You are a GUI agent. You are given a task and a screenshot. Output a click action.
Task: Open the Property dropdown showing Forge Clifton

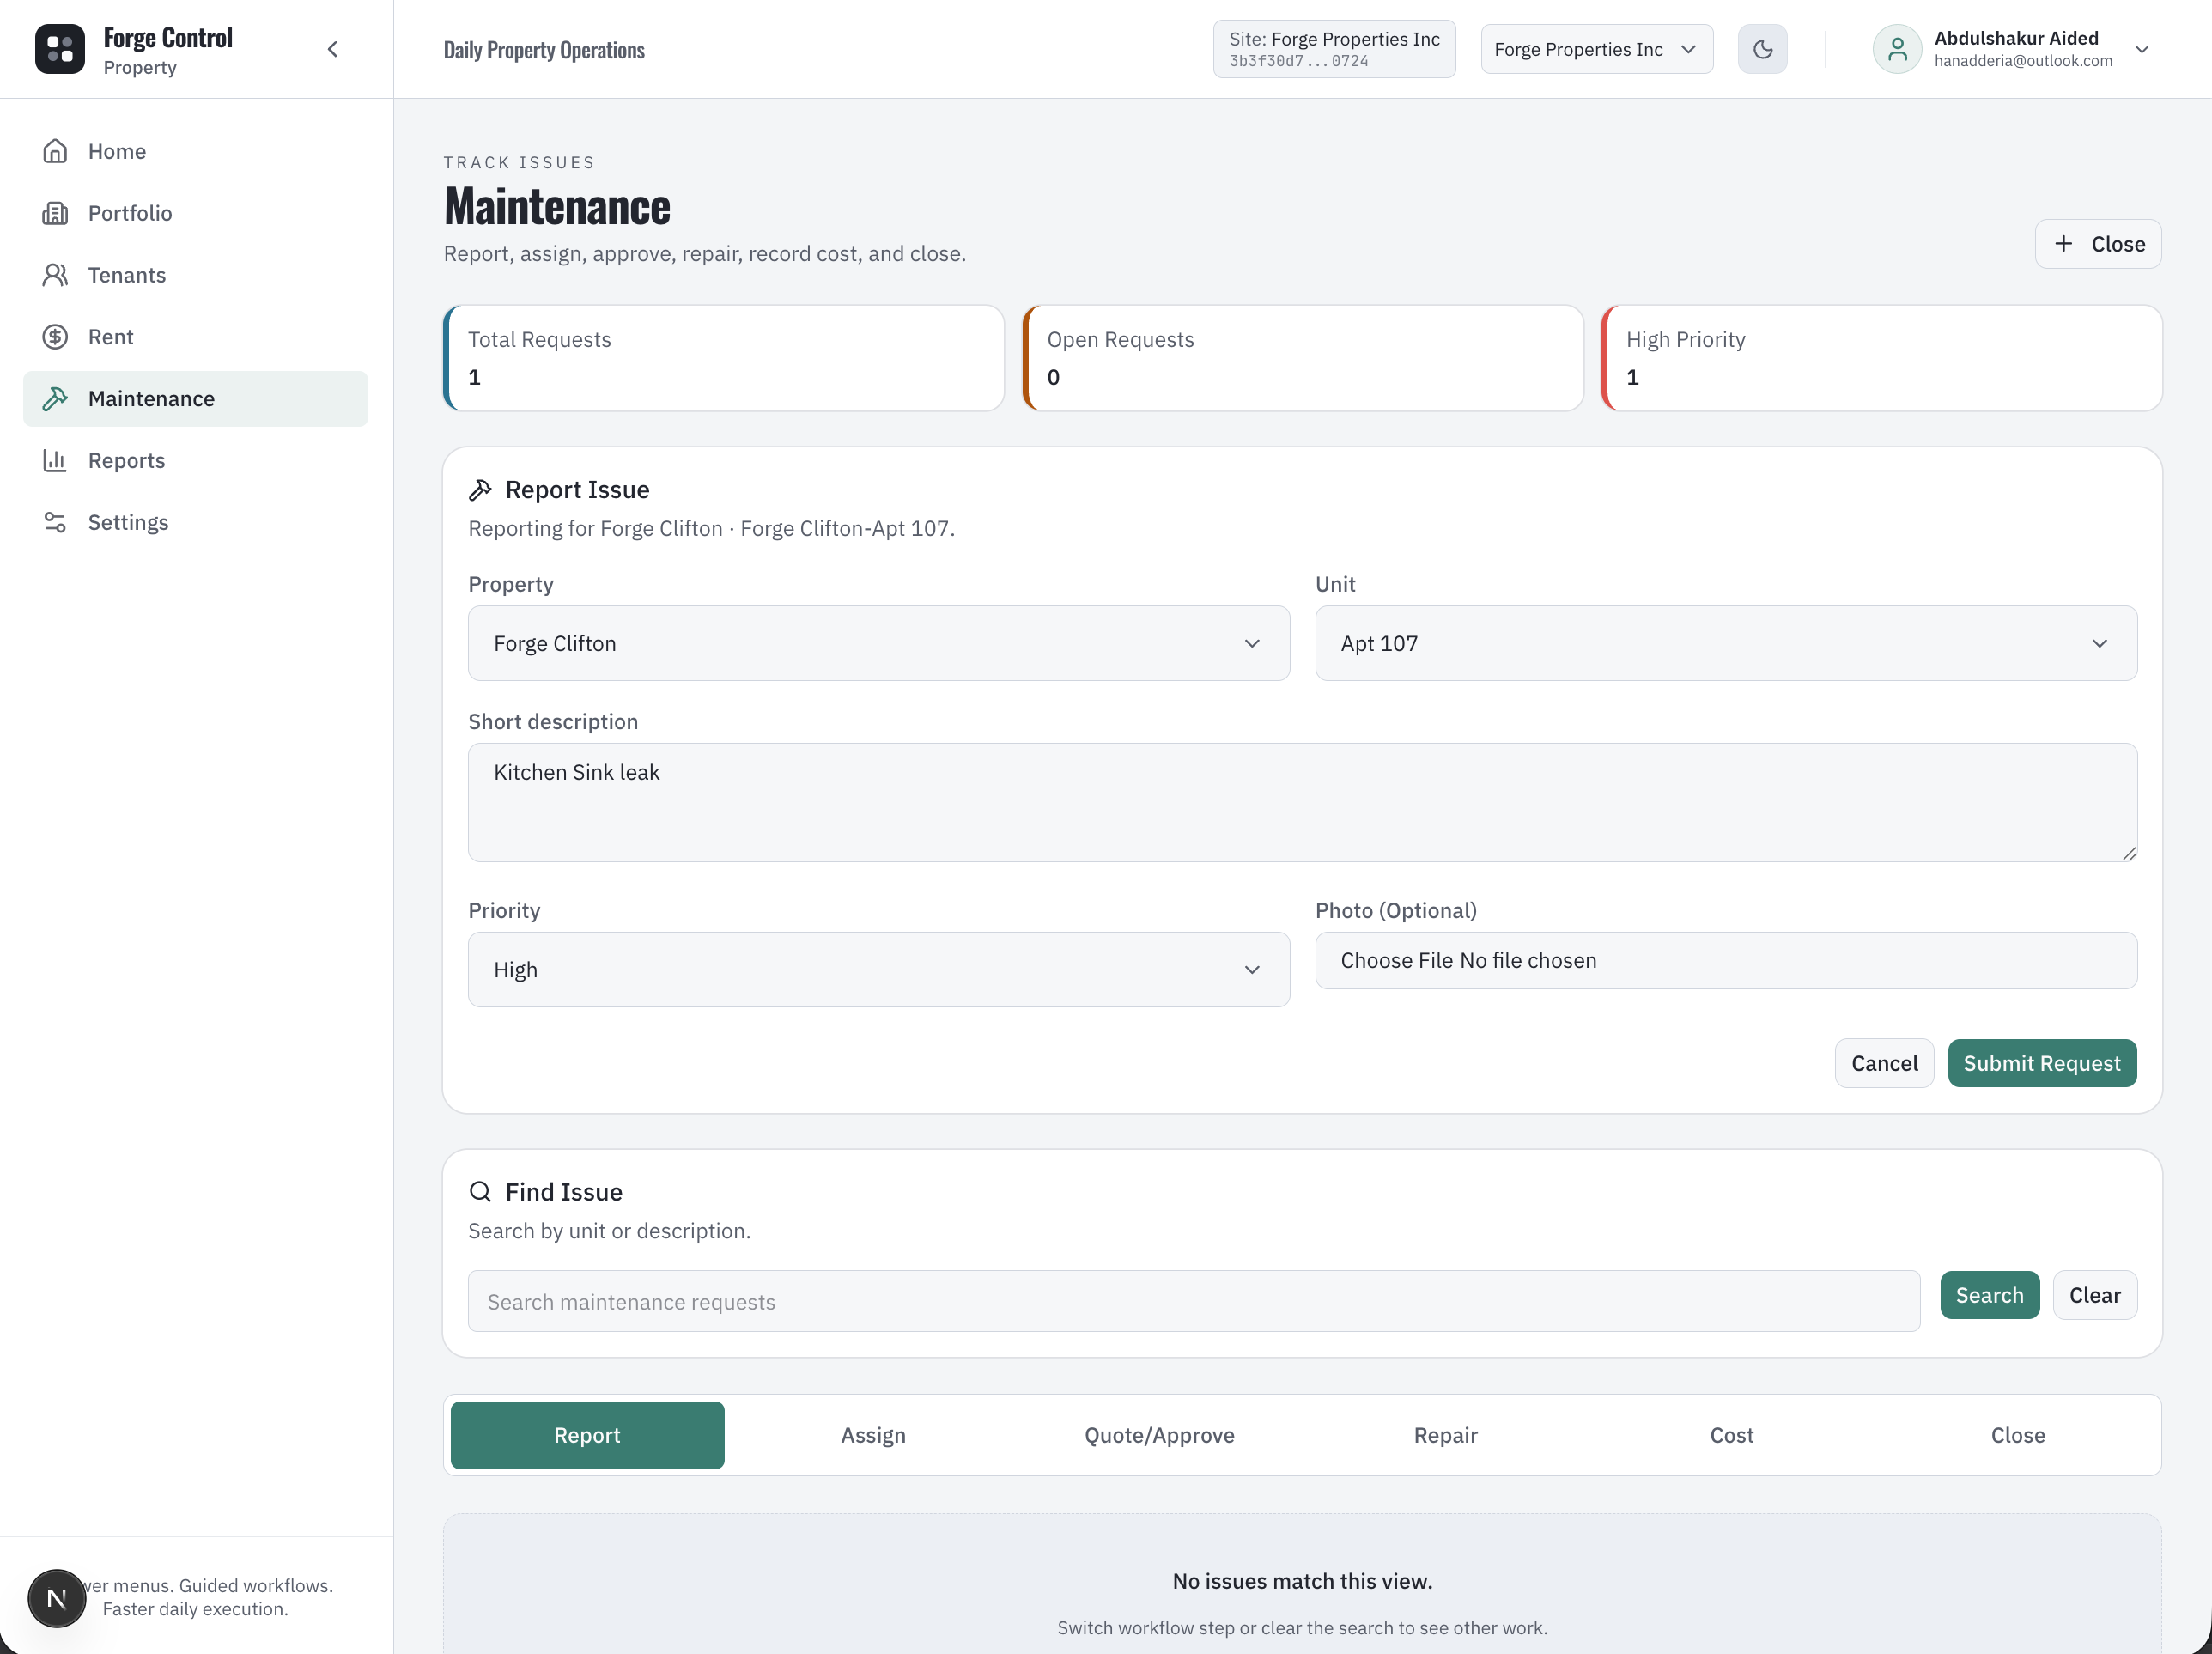[x=879, y=643]
